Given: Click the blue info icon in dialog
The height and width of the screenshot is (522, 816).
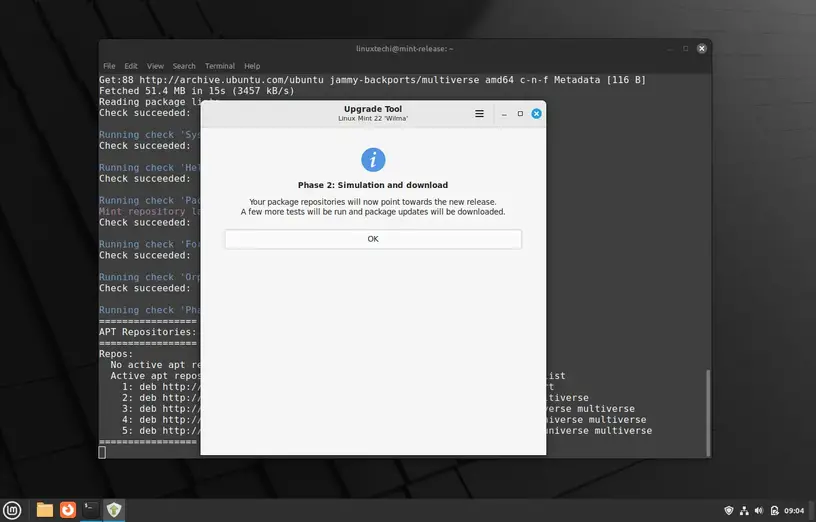Looking at the screenshot, I should click(x=373, y=159).
